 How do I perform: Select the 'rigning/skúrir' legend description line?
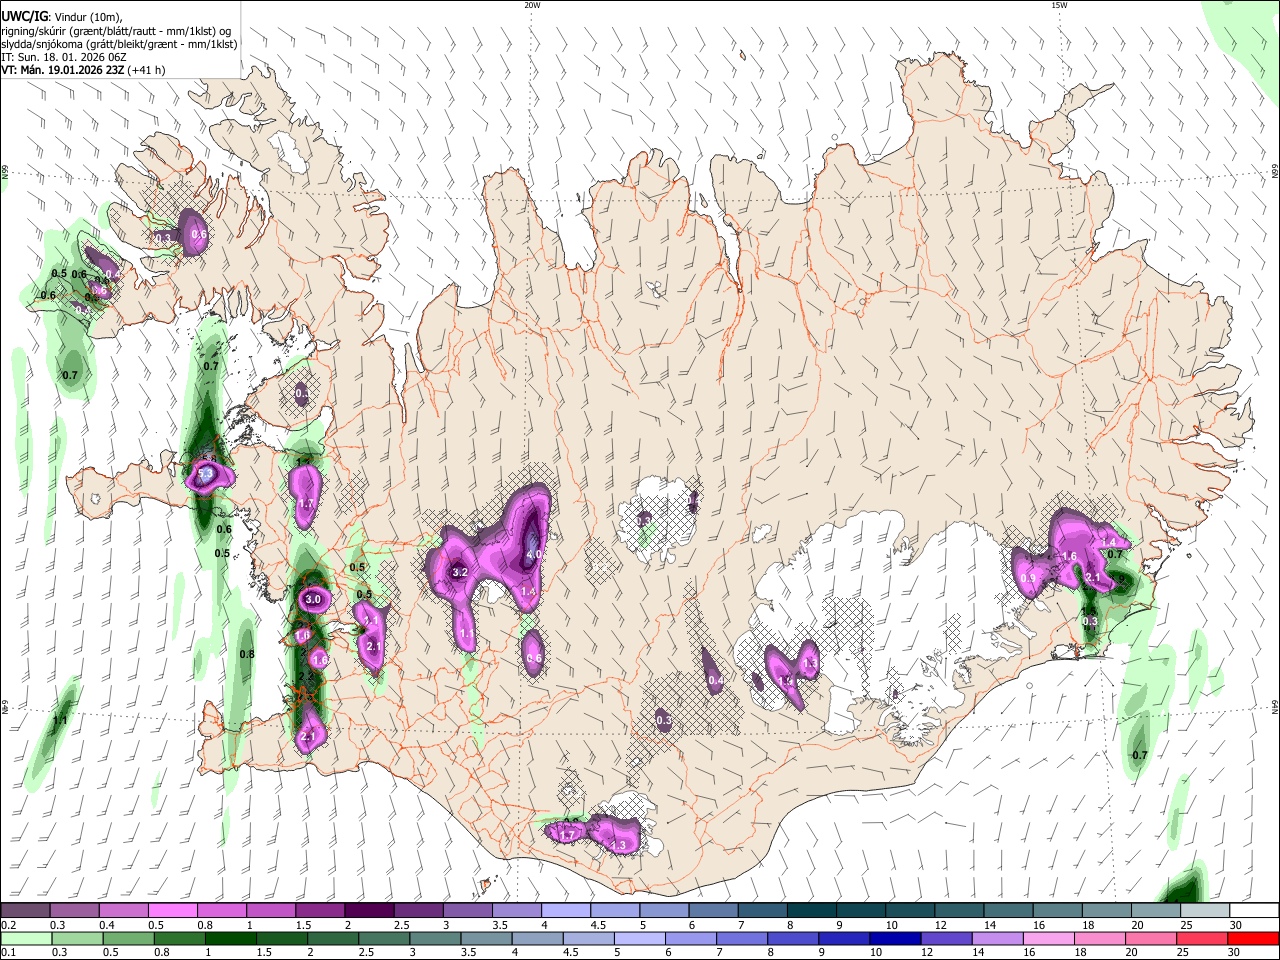[x=116, y=31]
